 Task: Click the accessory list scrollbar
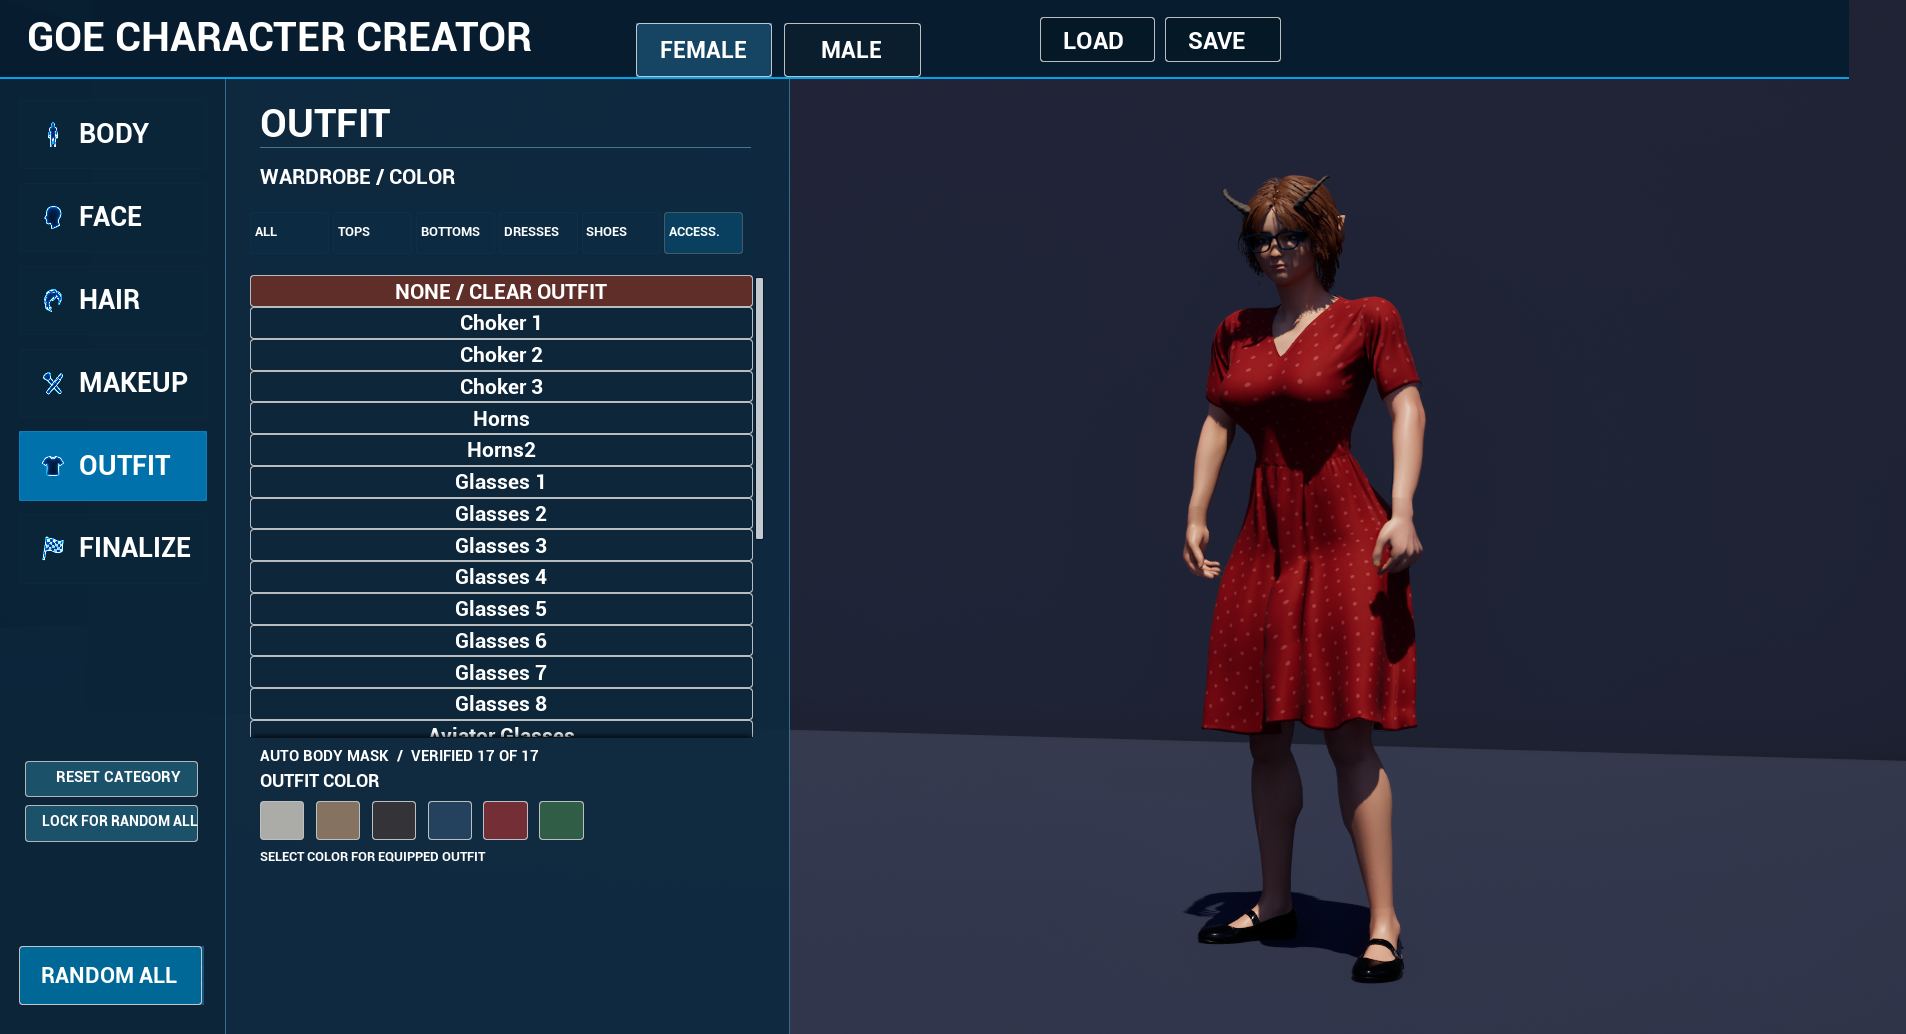click(x=760, y=409)
